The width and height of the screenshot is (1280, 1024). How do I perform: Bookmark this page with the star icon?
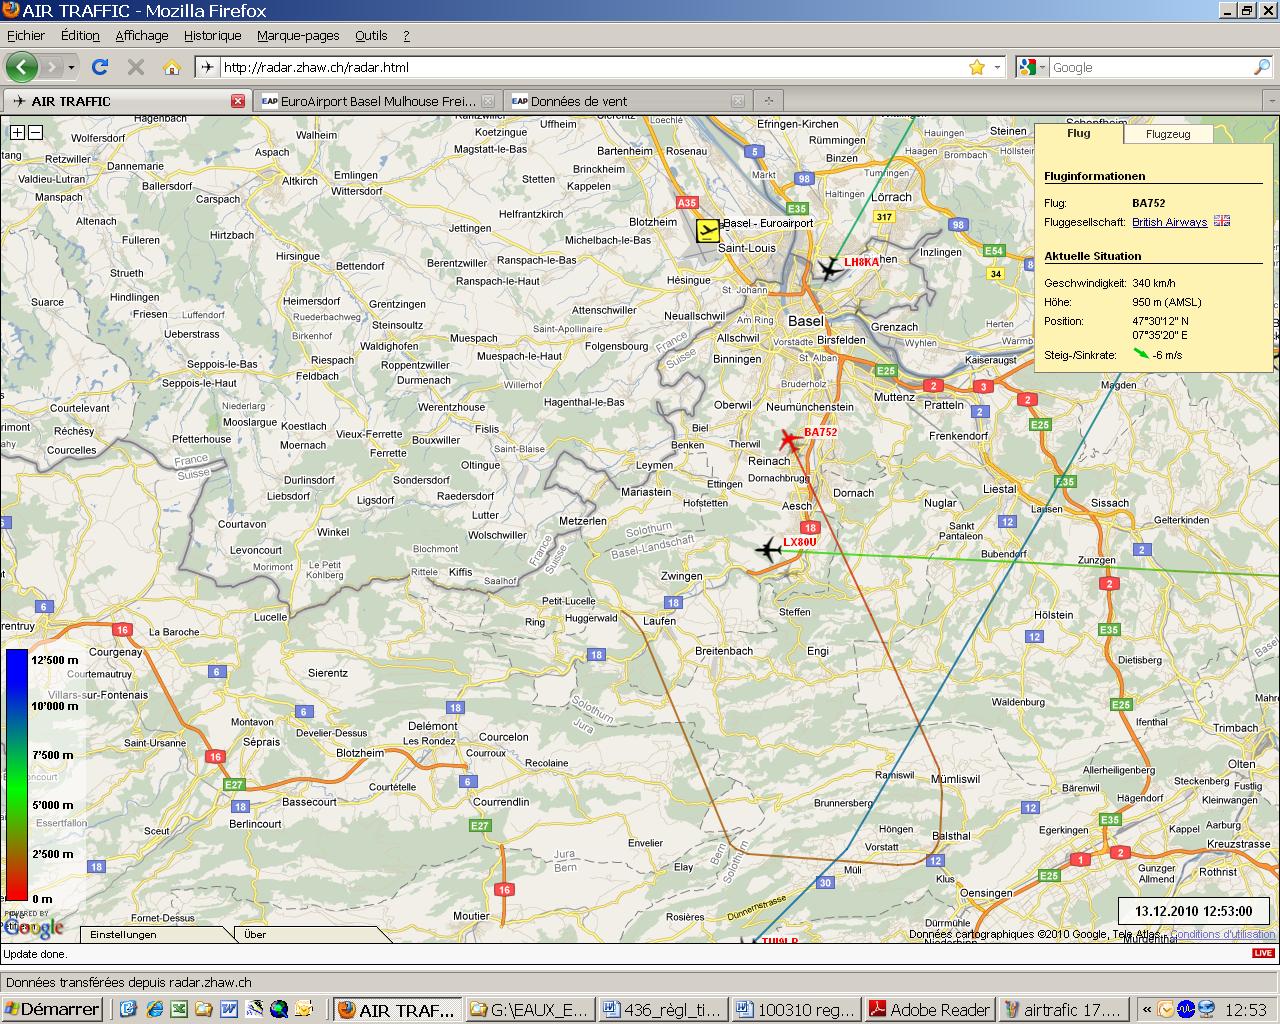[x=977, y=67]
